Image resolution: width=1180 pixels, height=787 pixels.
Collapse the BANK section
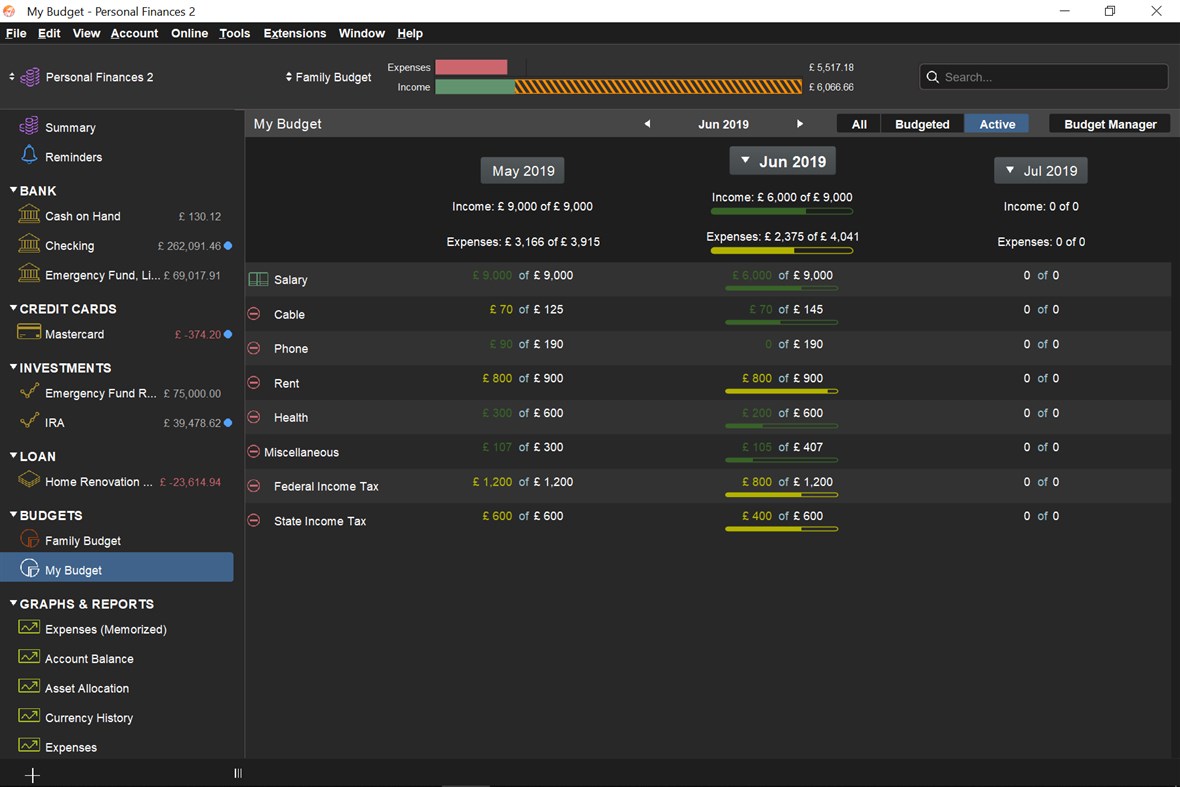(14, 190)
